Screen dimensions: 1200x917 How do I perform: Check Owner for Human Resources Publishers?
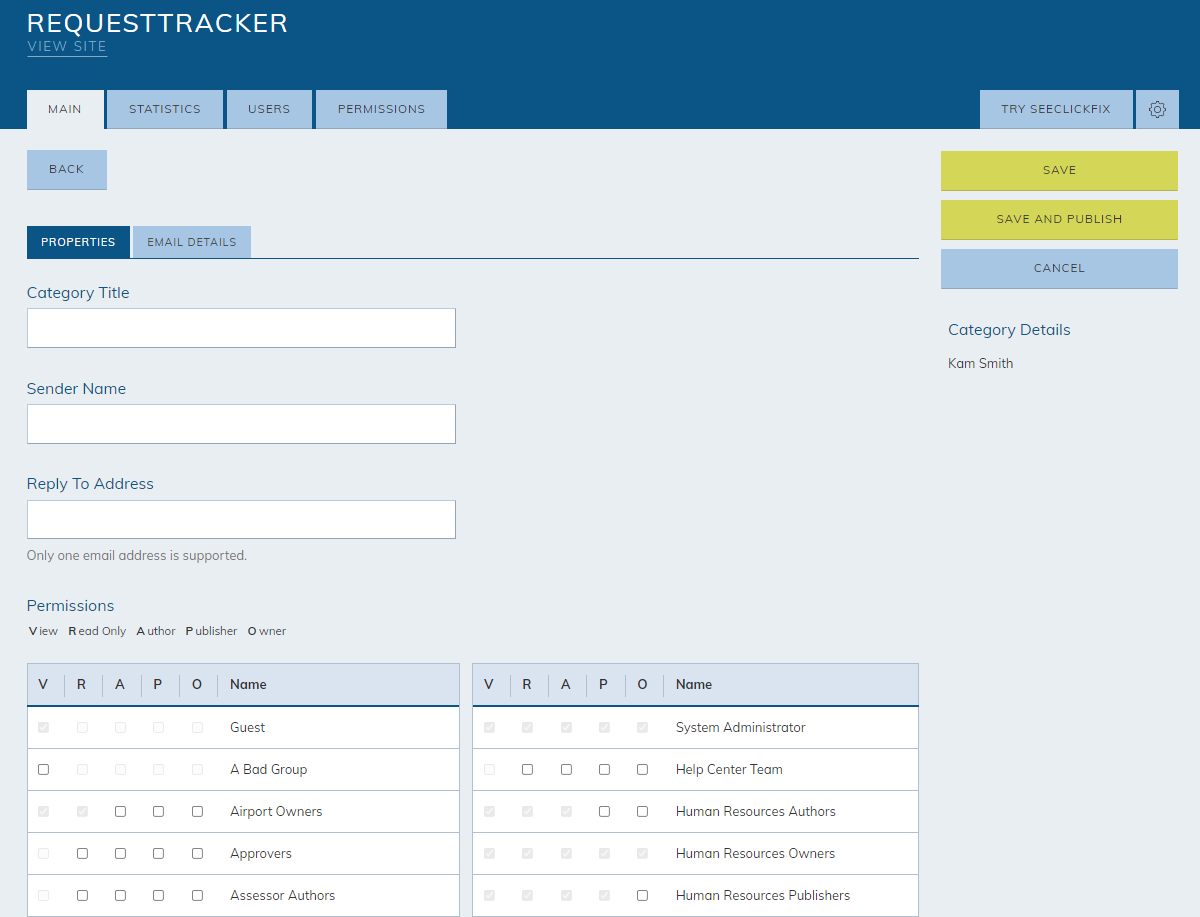click(642, 896)
